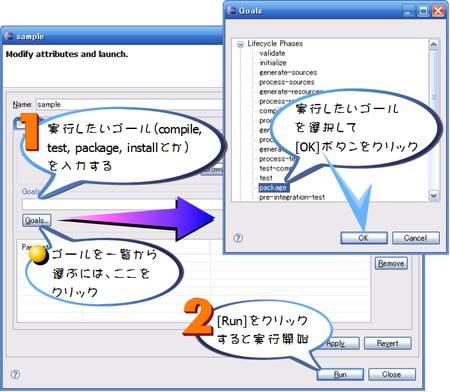Click scroll-down arrow in Goals list
The height and width of the screenshot is (392, 450).
coord(434,196)
